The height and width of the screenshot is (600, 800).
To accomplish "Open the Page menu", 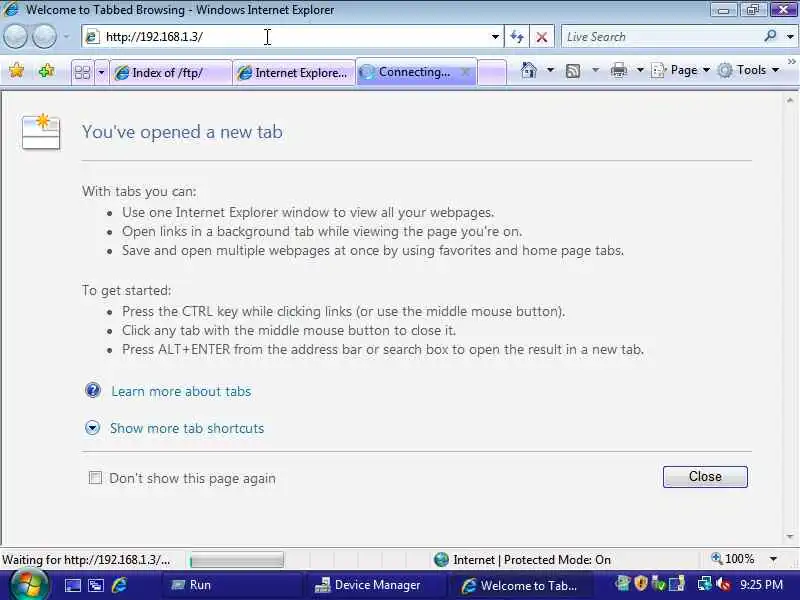I will pos(681,70).
